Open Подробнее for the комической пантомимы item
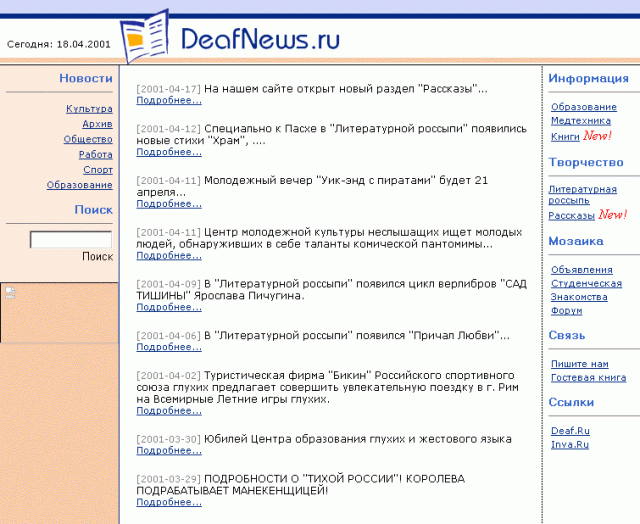 coord(169,255)
